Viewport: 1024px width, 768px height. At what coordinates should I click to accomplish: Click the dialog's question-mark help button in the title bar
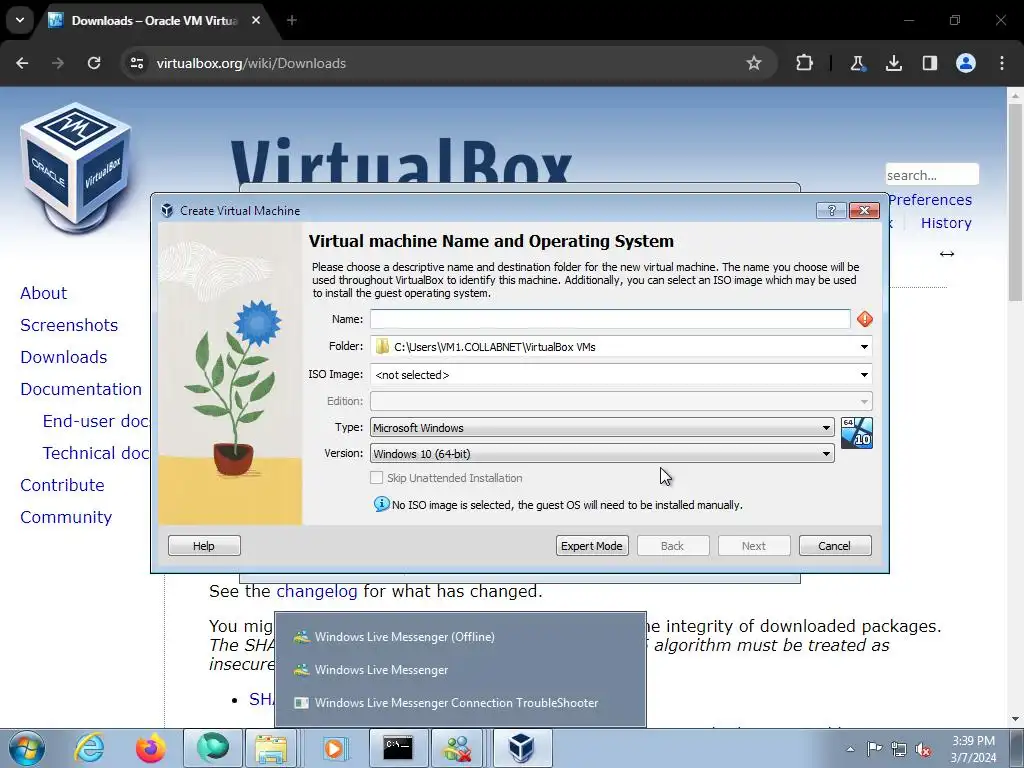pyautogui.click(x=831, y=210)
